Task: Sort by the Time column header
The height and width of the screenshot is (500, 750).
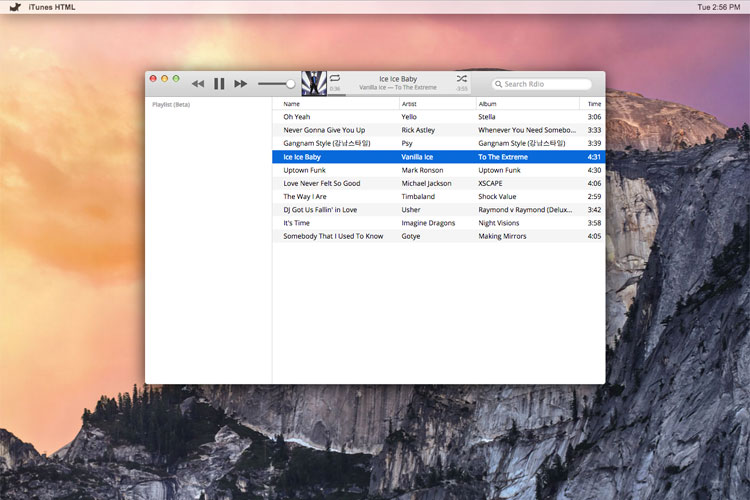Action: point(594,104)
